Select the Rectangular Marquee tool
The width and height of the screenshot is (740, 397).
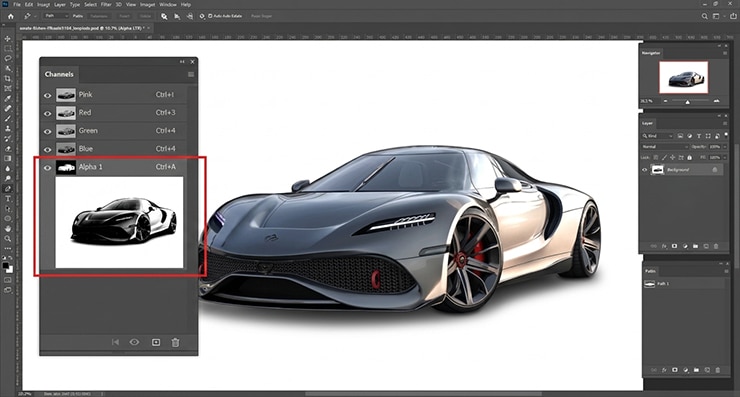point(8,49)
